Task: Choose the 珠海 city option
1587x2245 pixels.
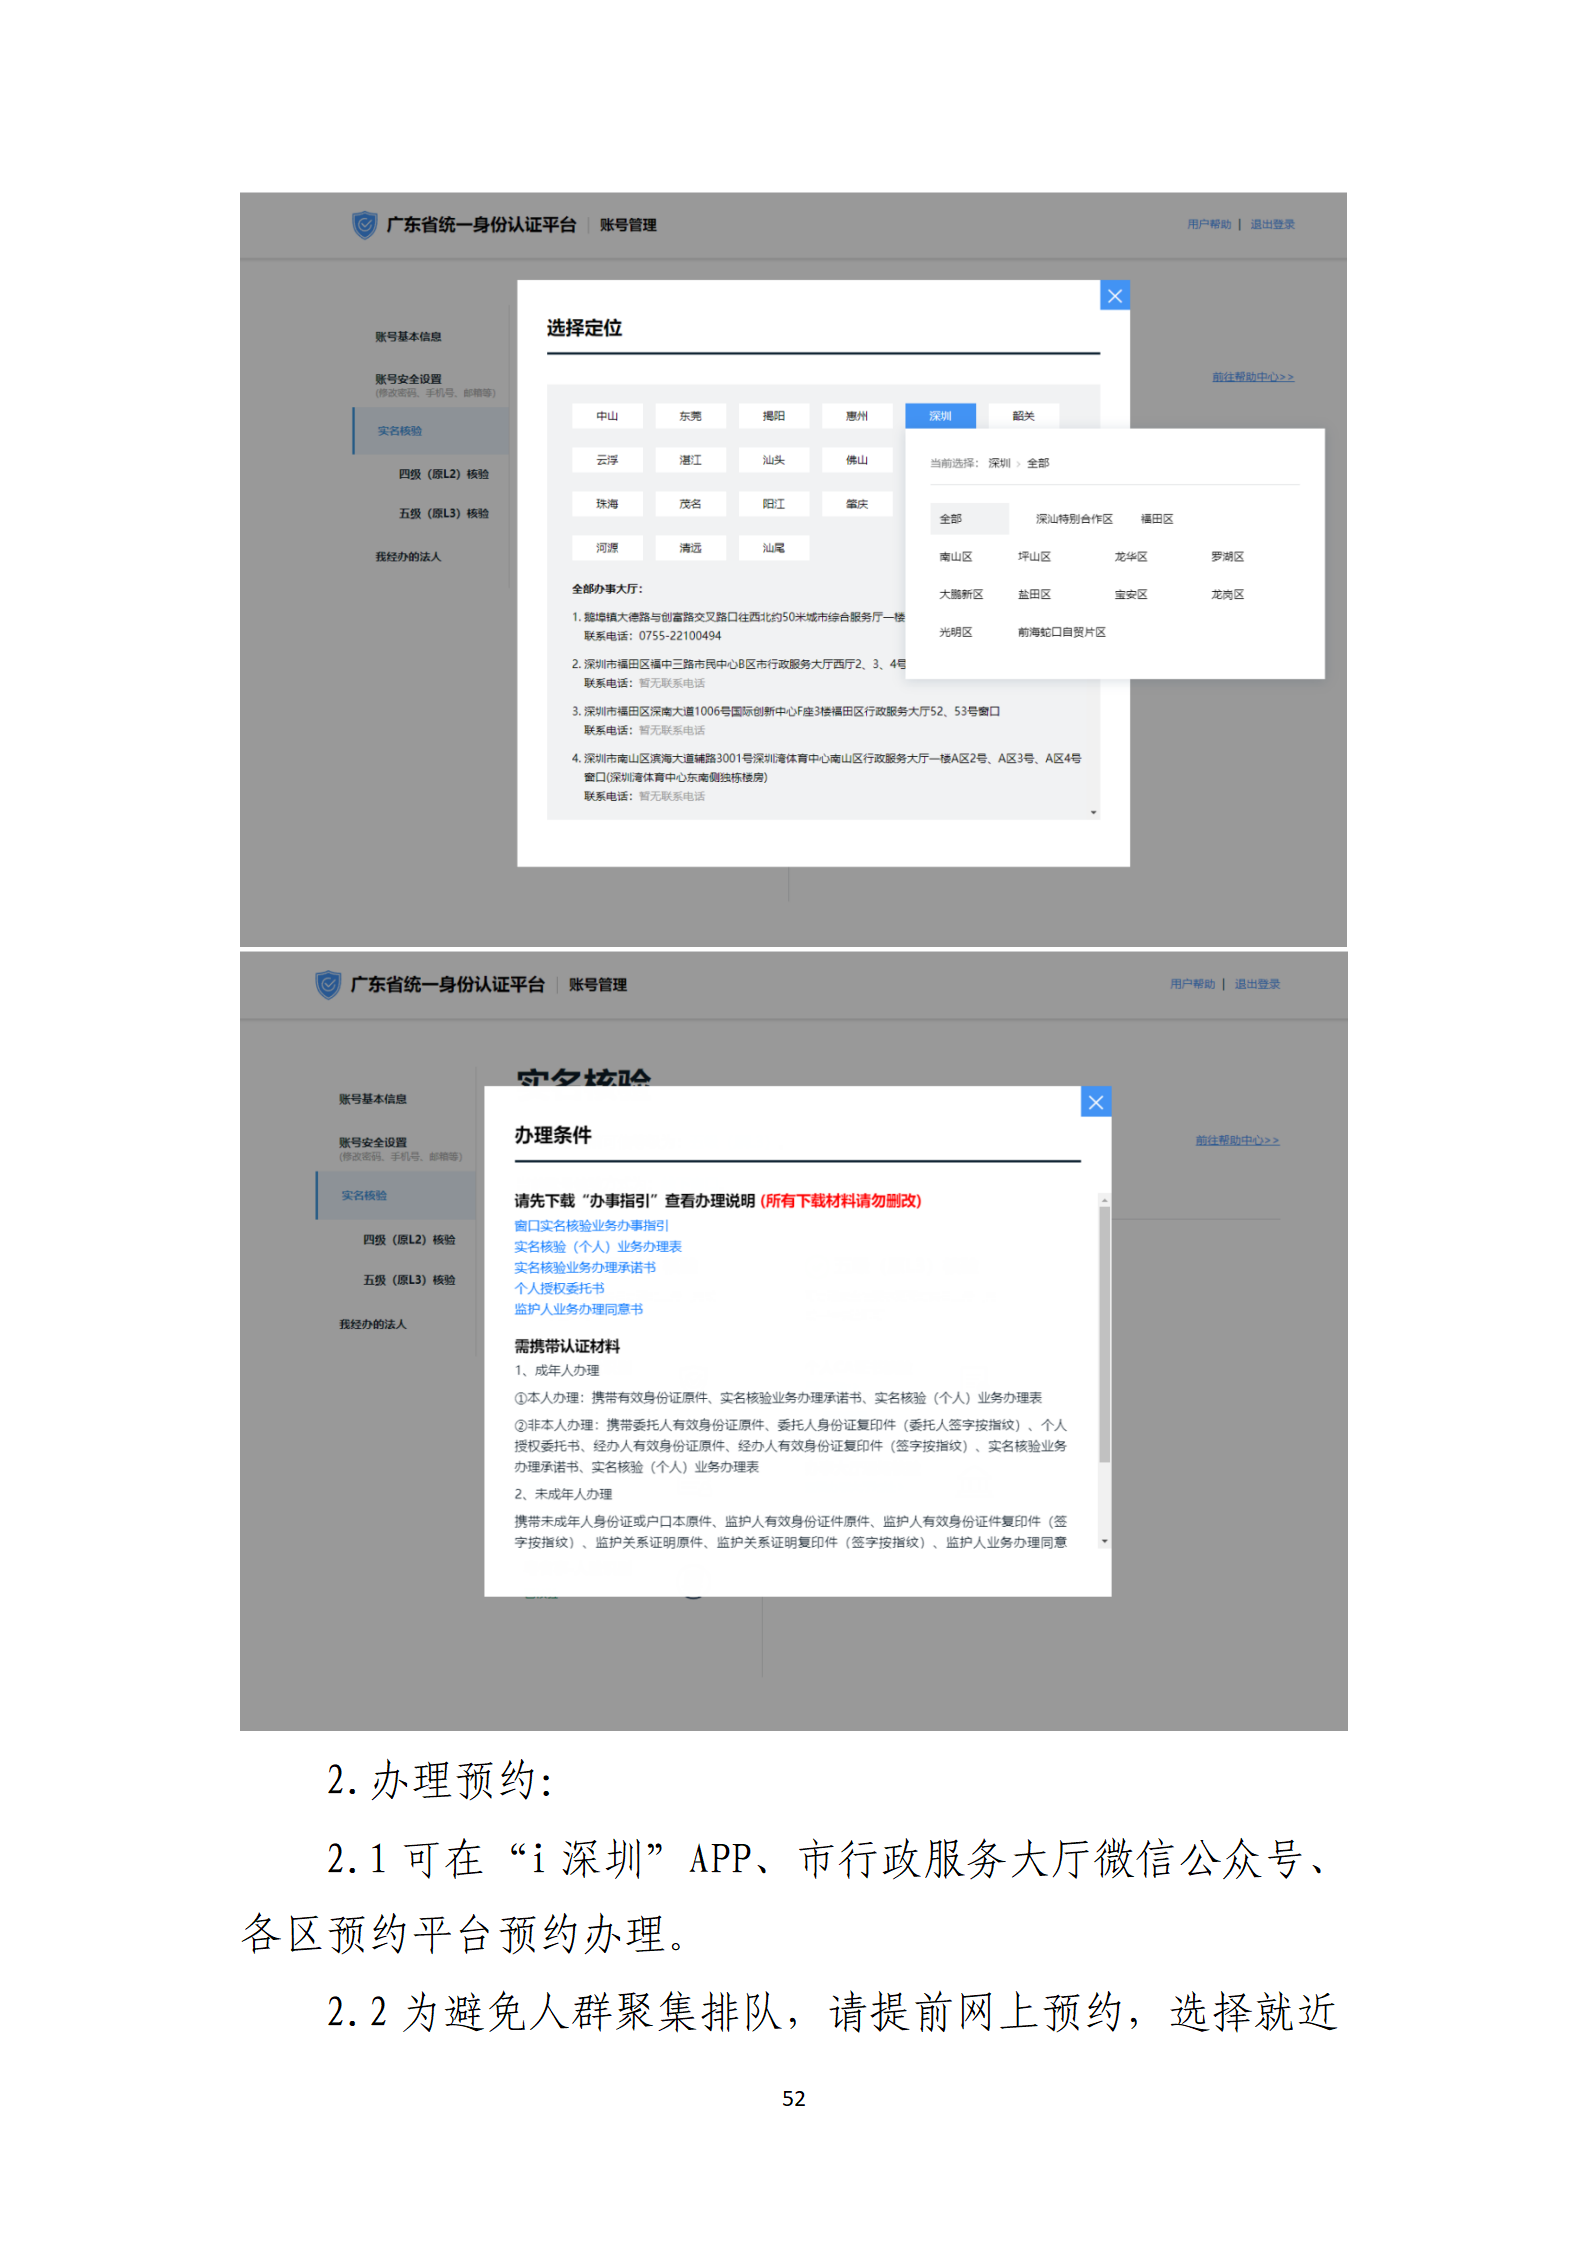Action: (x=607, y=504)
